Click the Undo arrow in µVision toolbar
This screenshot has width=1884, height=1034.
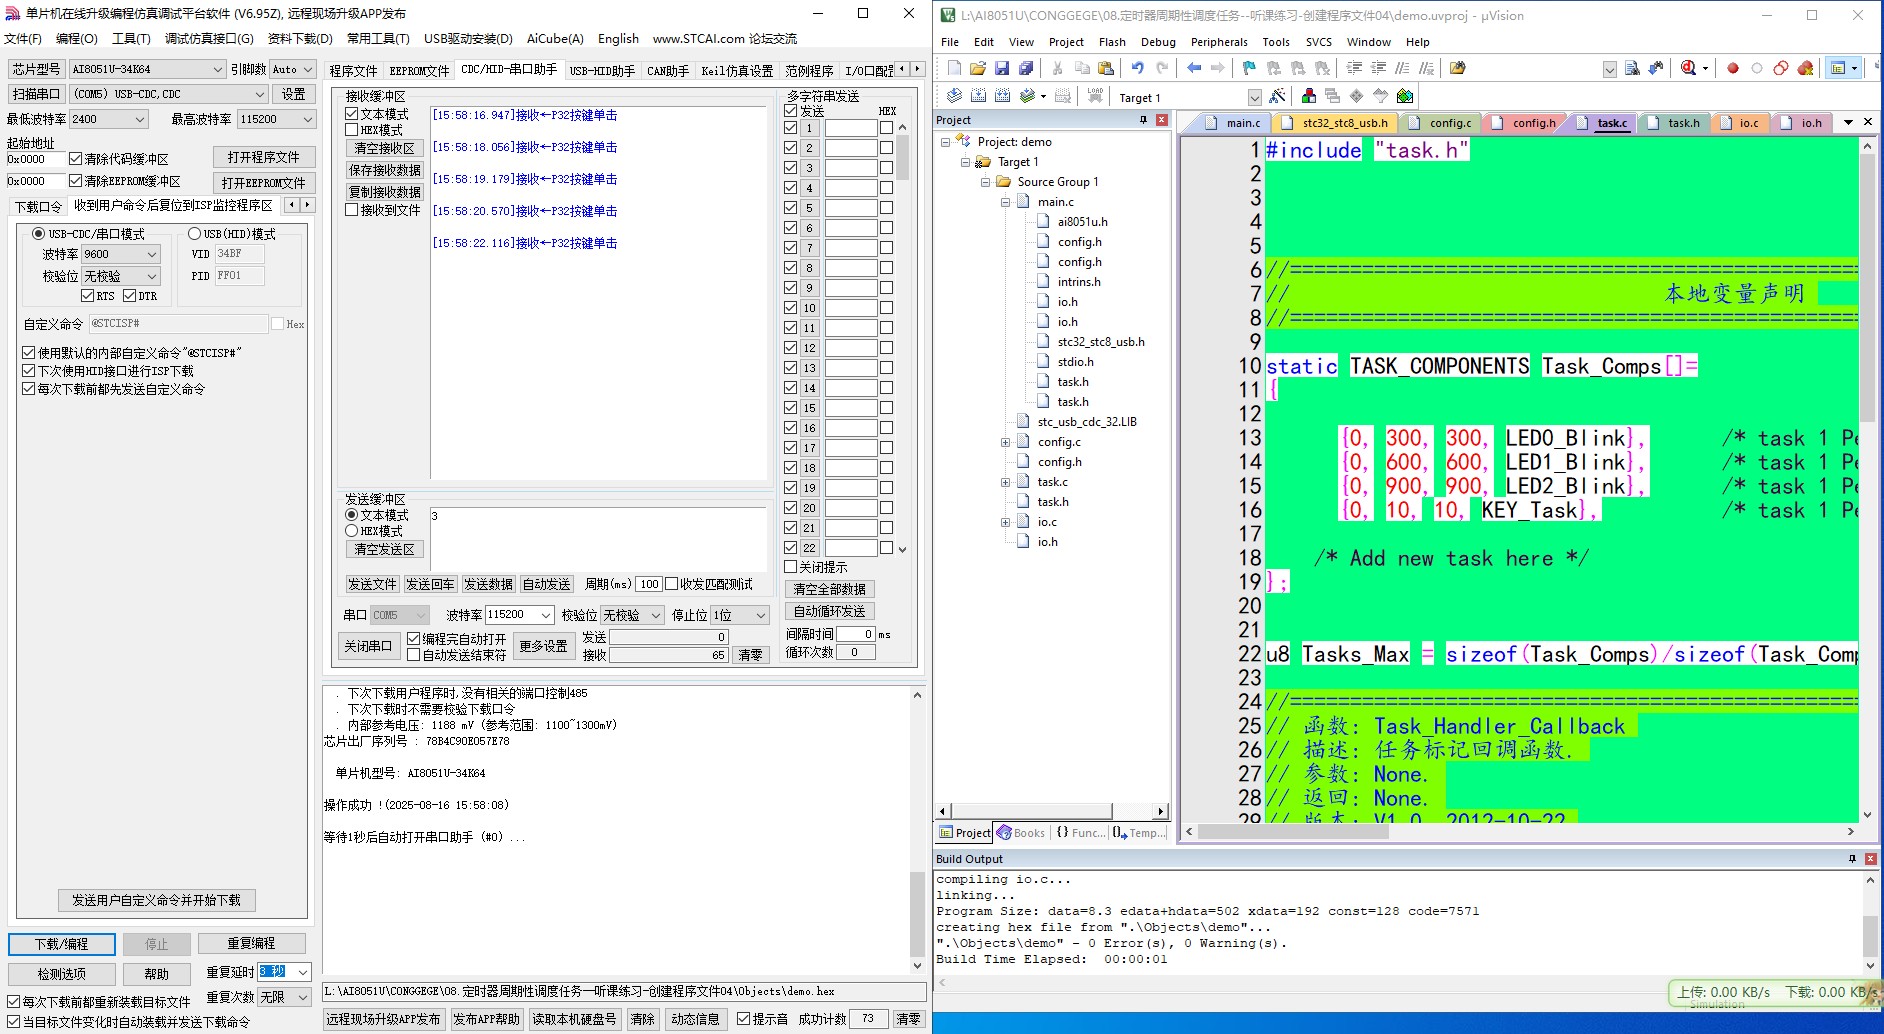pos(1137,68)
